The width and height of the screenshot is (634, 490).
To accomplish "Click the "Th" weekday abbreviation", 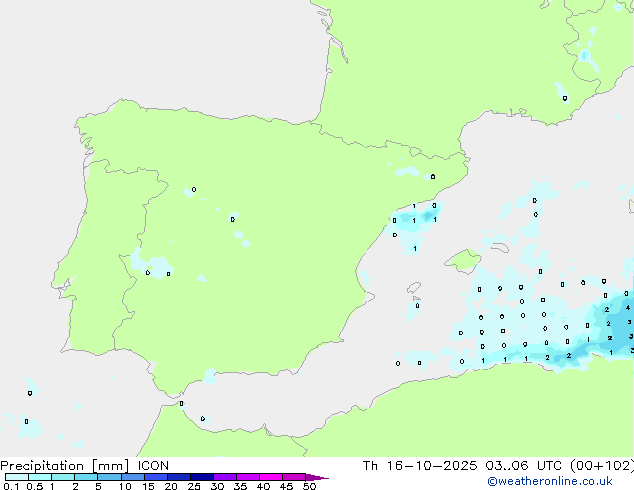I will (370, 466).
